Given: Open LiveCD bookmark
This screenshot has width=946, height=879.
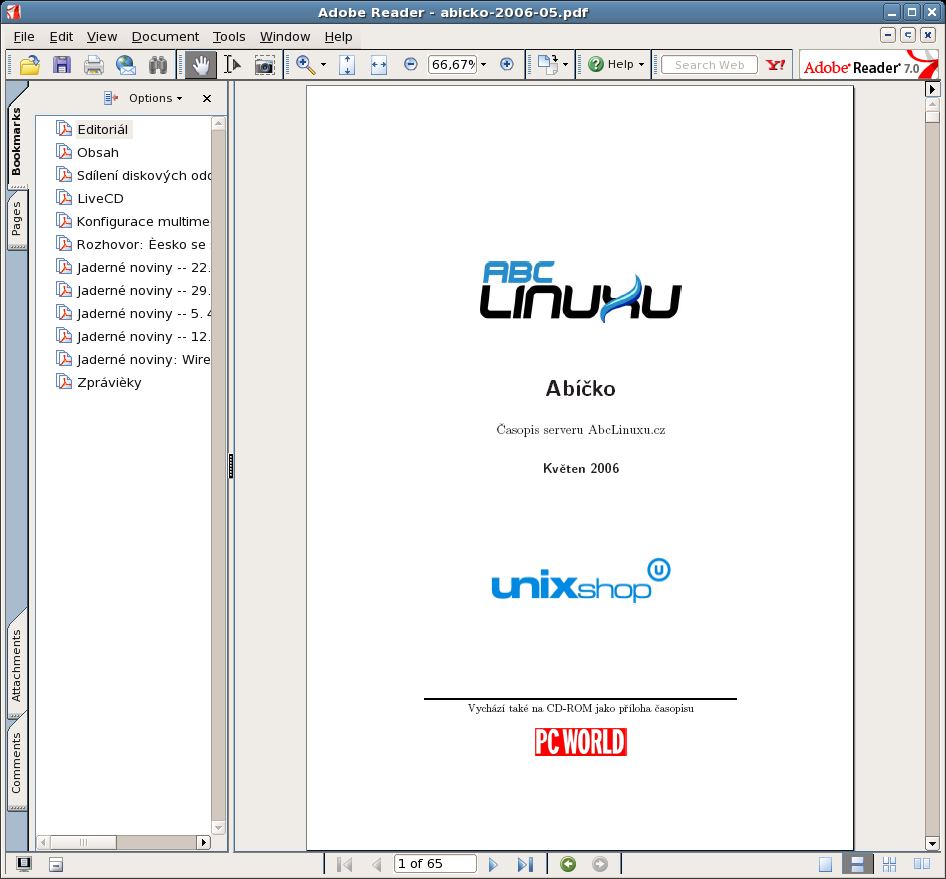Looking at the screenshot, I should click(x=100, y=198).
